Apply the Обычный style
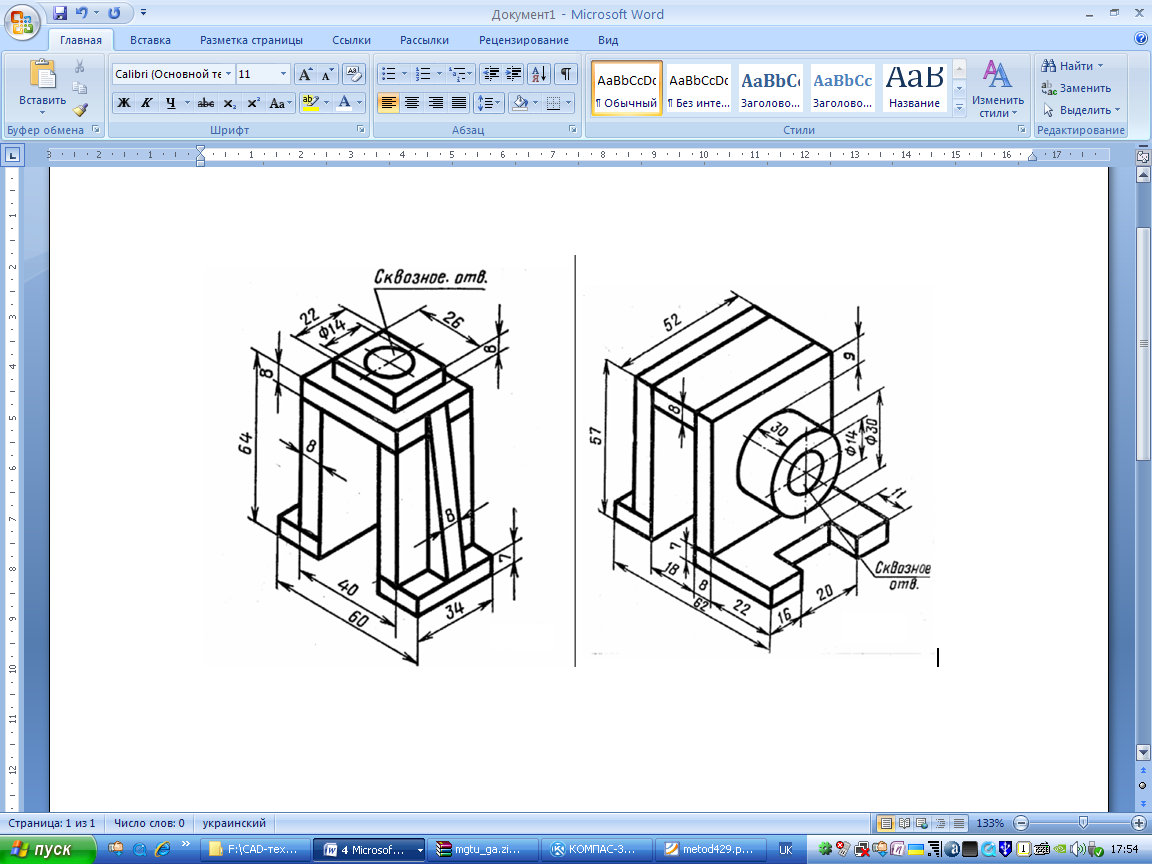This screenshot has height=864, width=1152. [x=627, y=88]
